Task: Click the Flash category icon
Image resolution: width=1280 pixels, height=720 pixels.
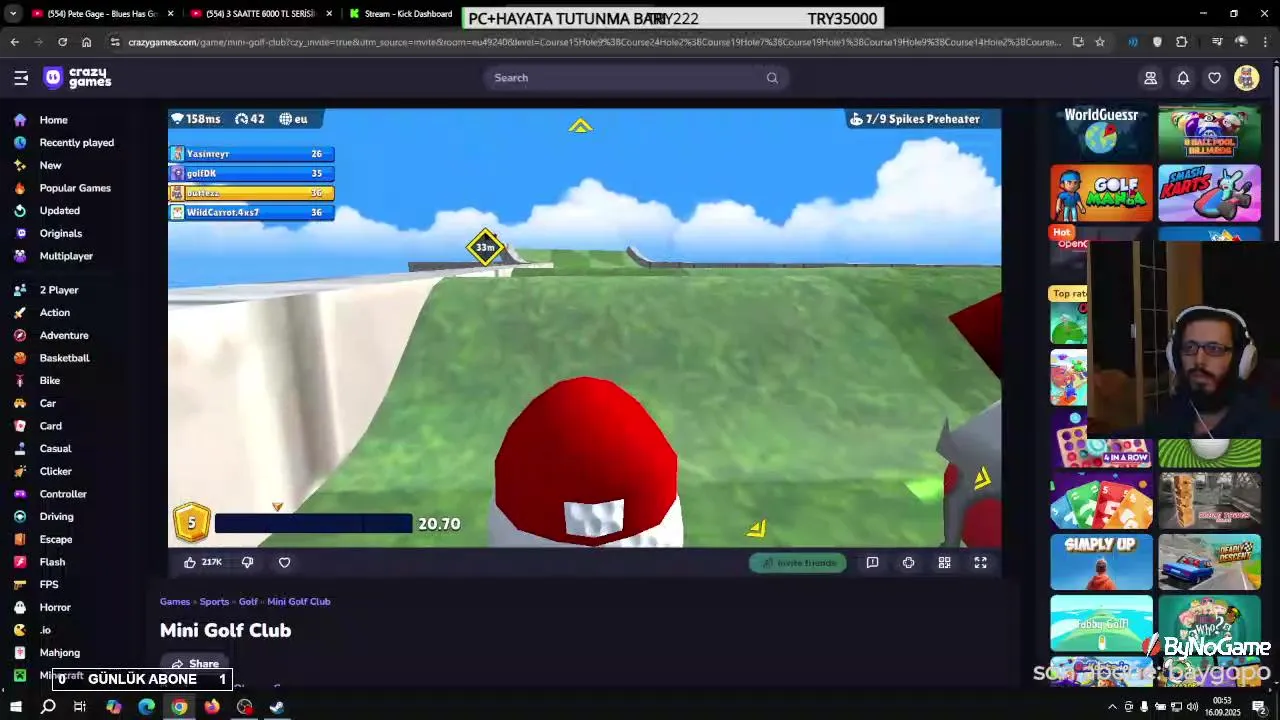Action: [20, 562]
